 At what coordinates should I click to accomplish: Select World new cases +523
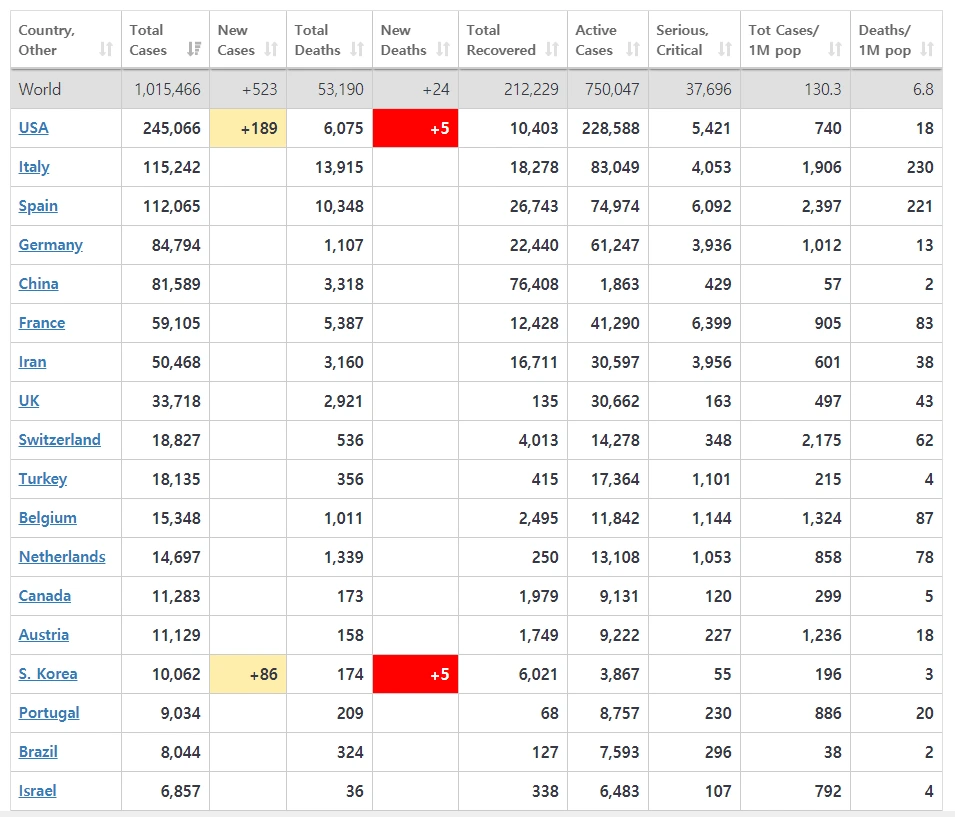[259, 89]
